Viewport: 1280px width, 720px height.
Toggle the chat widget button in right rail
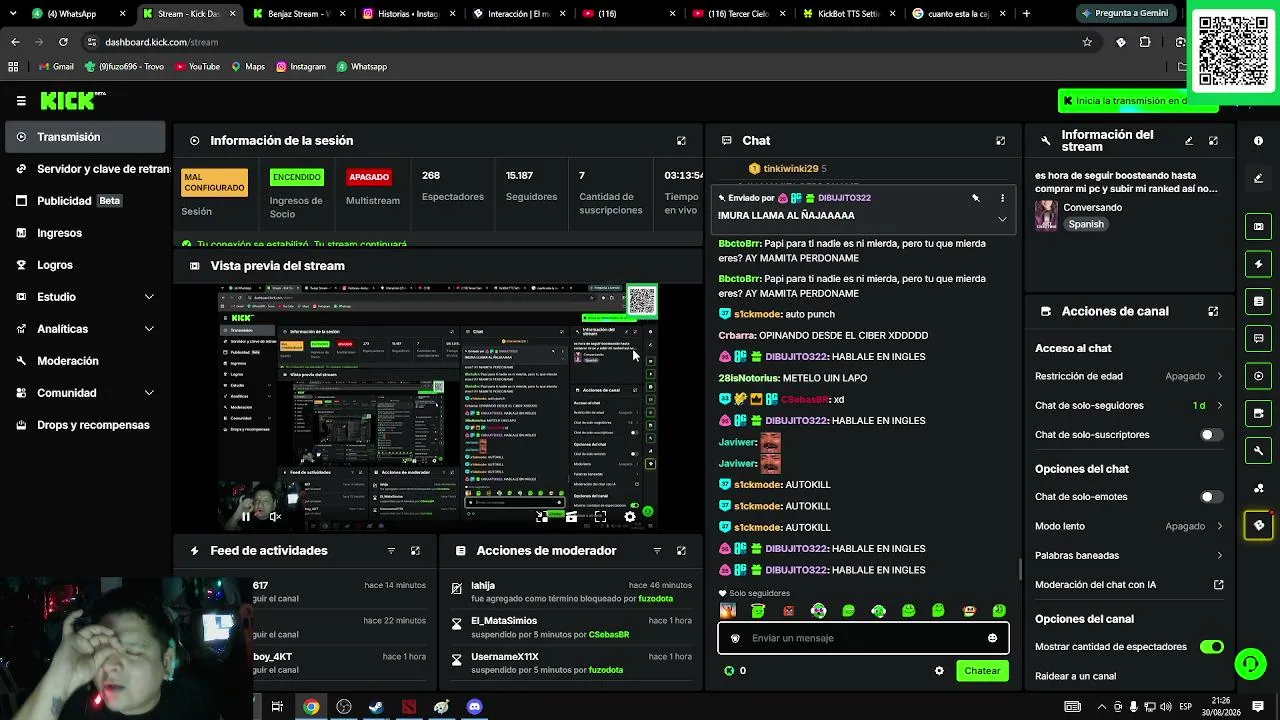coord(1258,338)
